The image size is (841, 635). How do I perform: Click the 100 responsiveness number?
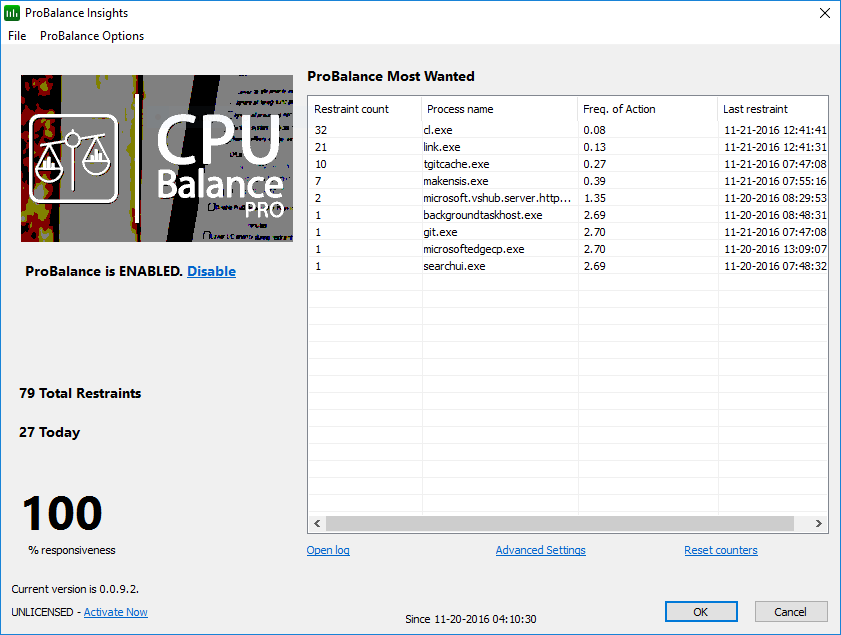(62, 513)
